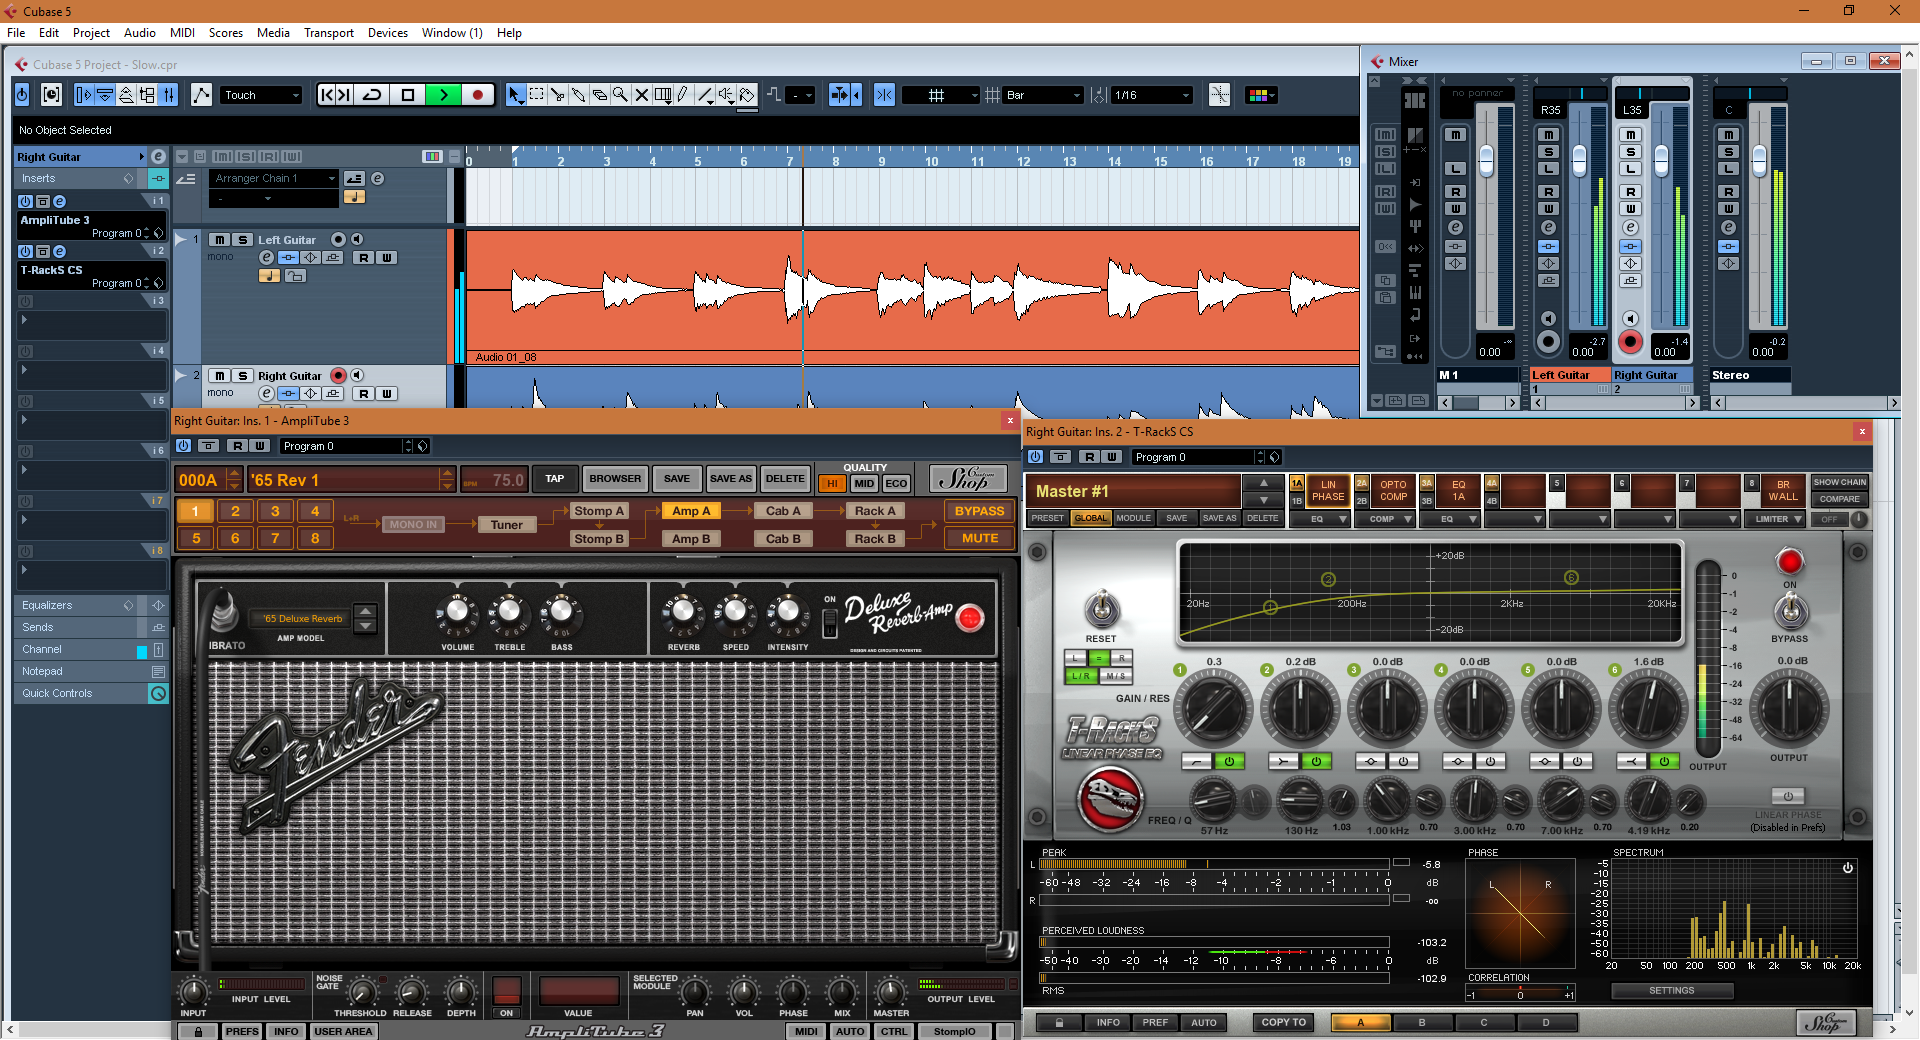Toggle AmpliTube BYPASS button
The width and height of the screenshot is (1920, 1040).
pos(979,511)
